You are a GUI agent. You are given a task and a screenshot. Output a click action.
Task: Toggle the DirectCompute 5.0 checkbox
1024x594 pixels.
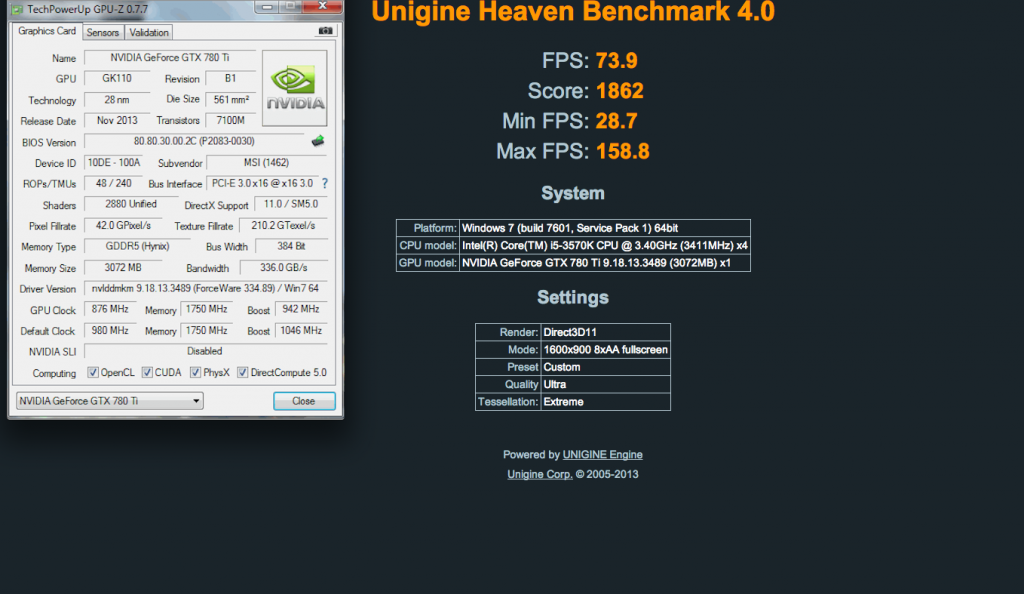point(243,373)
